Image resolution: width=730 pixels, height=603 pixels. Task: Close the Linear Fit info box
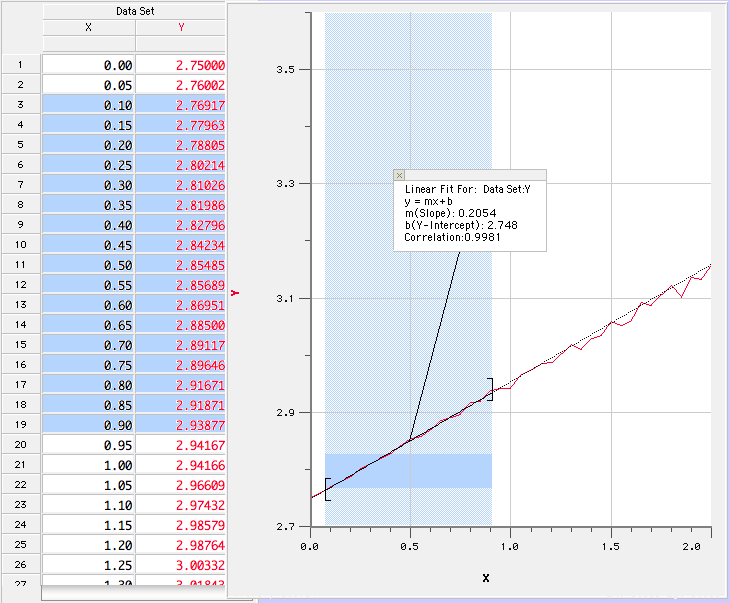click(x=400, y=175)
